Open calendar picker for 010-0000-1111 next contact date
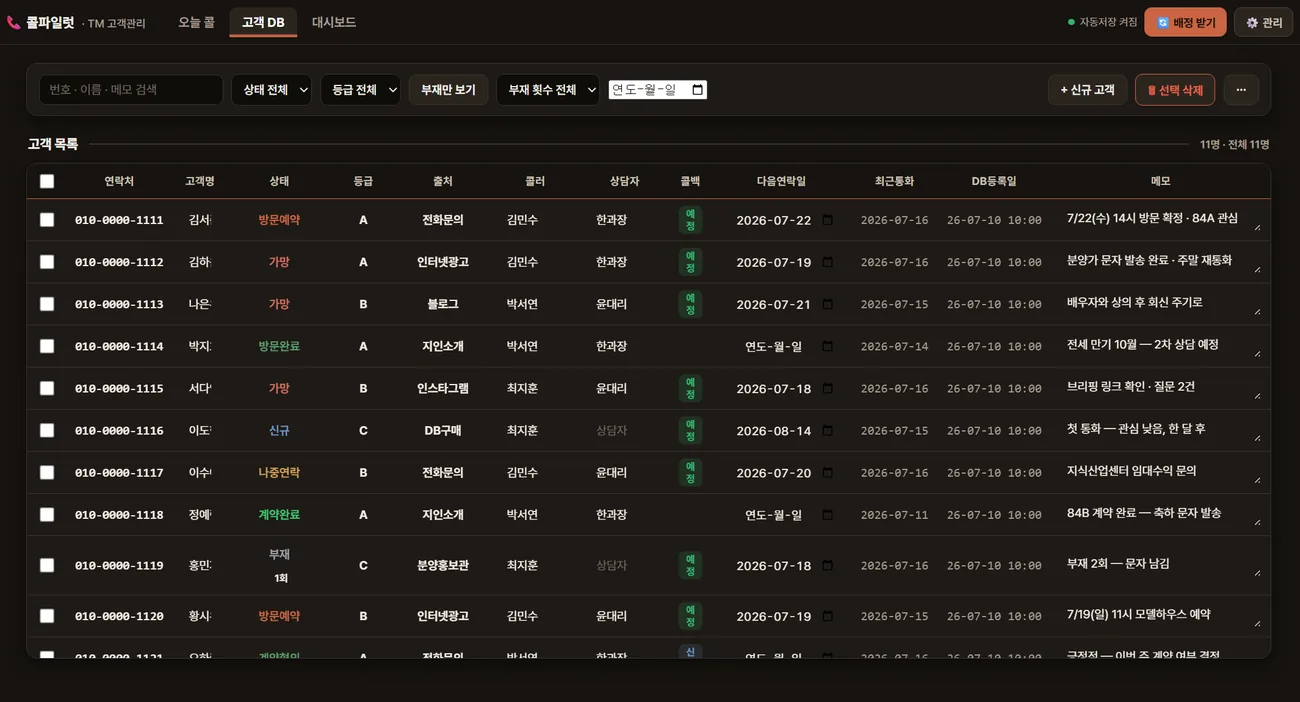 coord(827,220)
